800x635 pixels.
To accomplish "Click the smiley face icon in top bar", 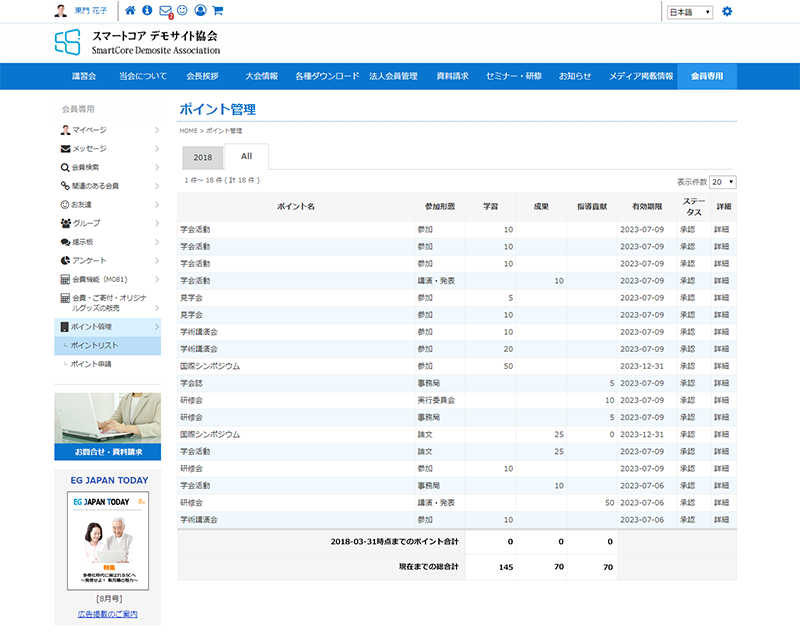I will click(x=182, y=11).
